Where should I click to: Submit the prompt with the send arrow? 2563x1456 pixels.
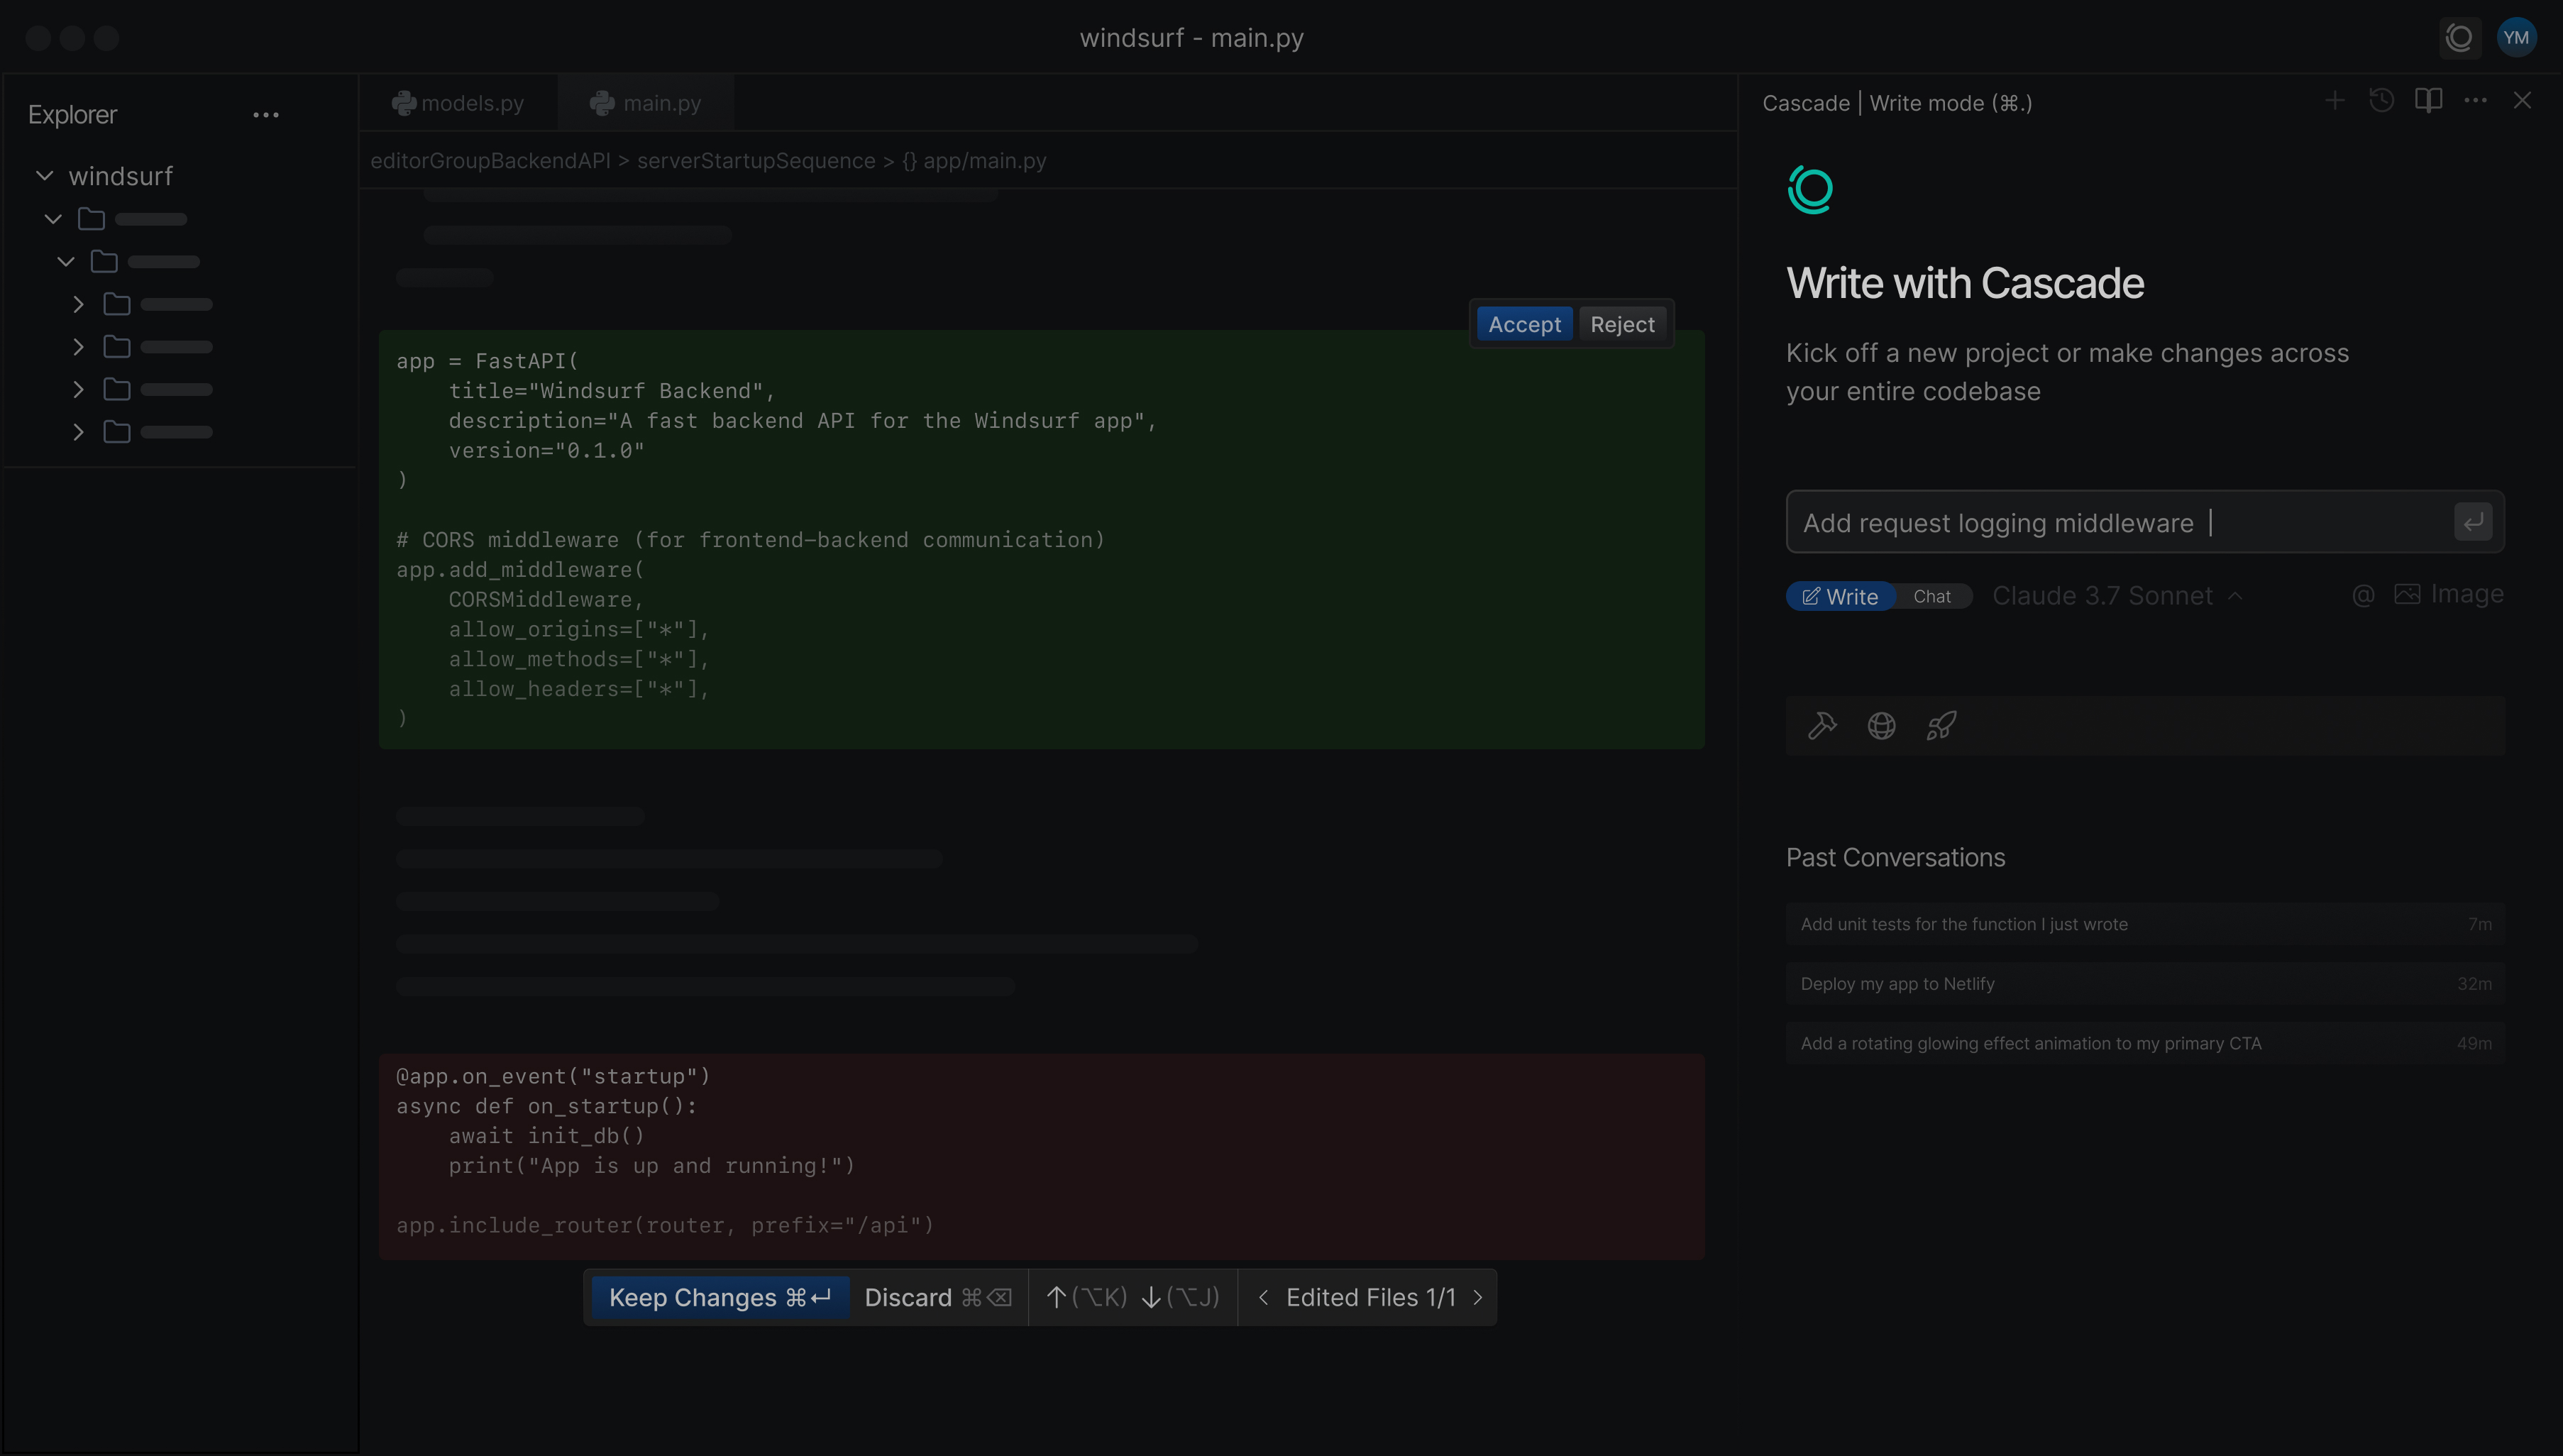pyautogui.click(x=2473, y=521)
